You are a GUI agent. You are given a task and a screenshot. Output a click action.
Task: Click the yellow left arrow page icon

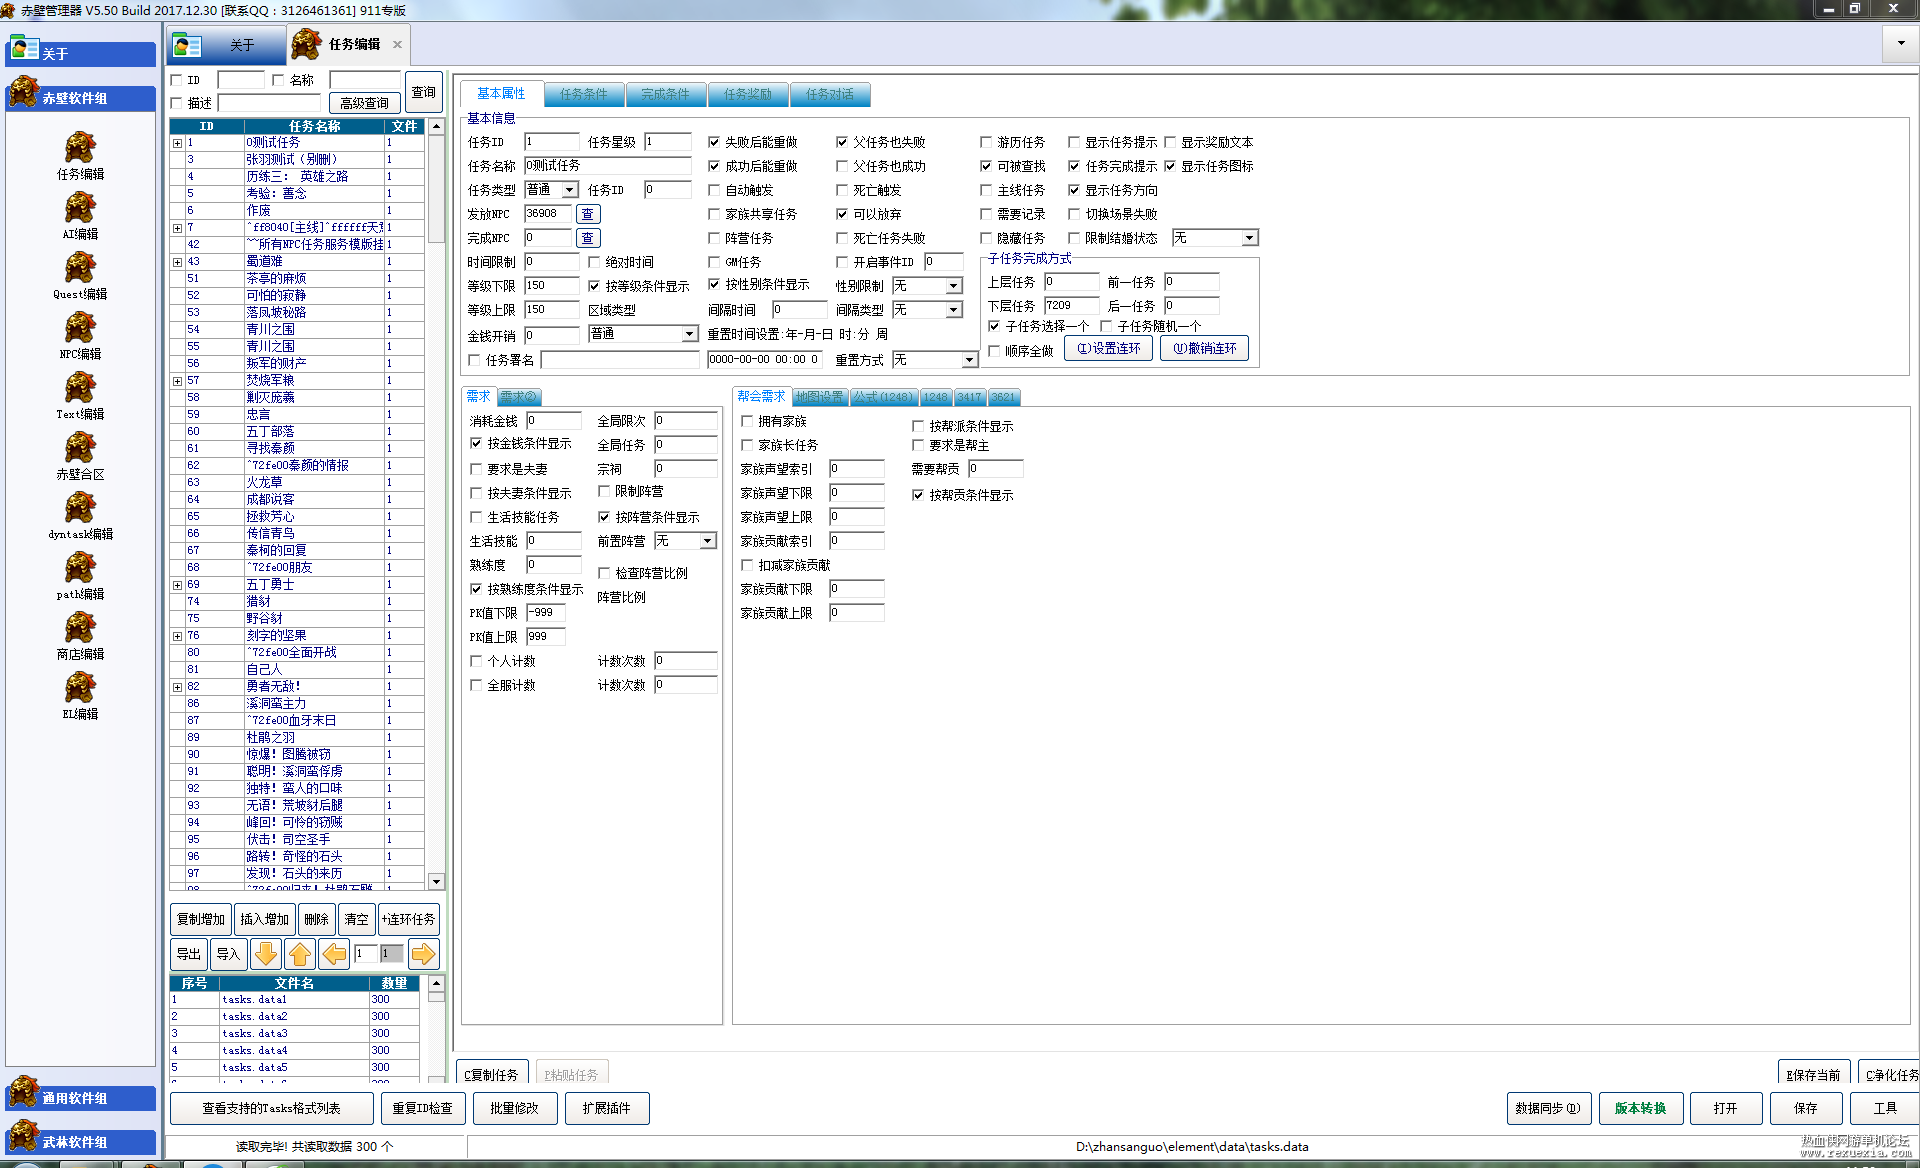click(x=334, y=954)
